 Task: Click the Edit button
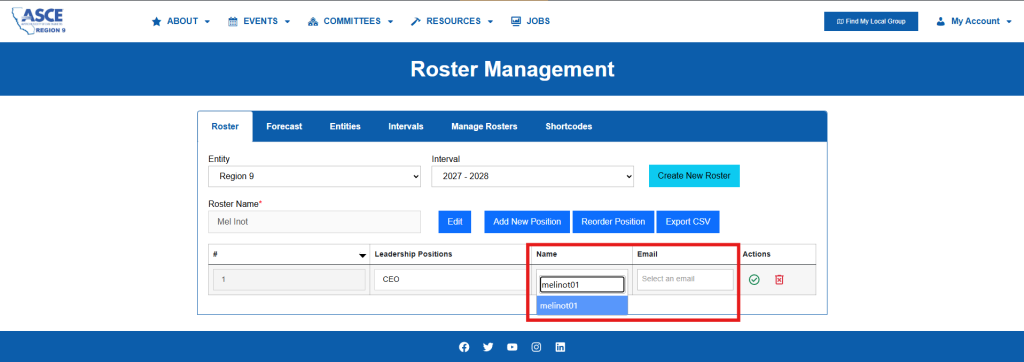pos(455,222)
